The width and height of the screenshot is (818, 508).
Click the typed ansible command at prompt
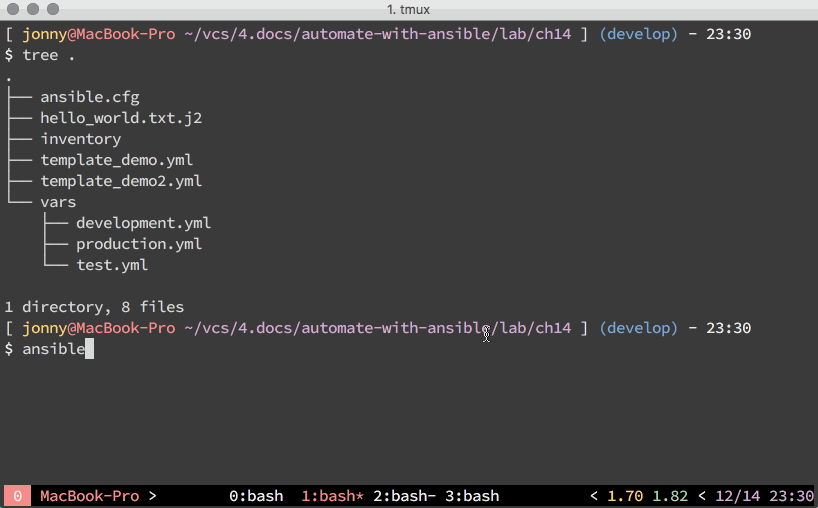click(53, 349)
